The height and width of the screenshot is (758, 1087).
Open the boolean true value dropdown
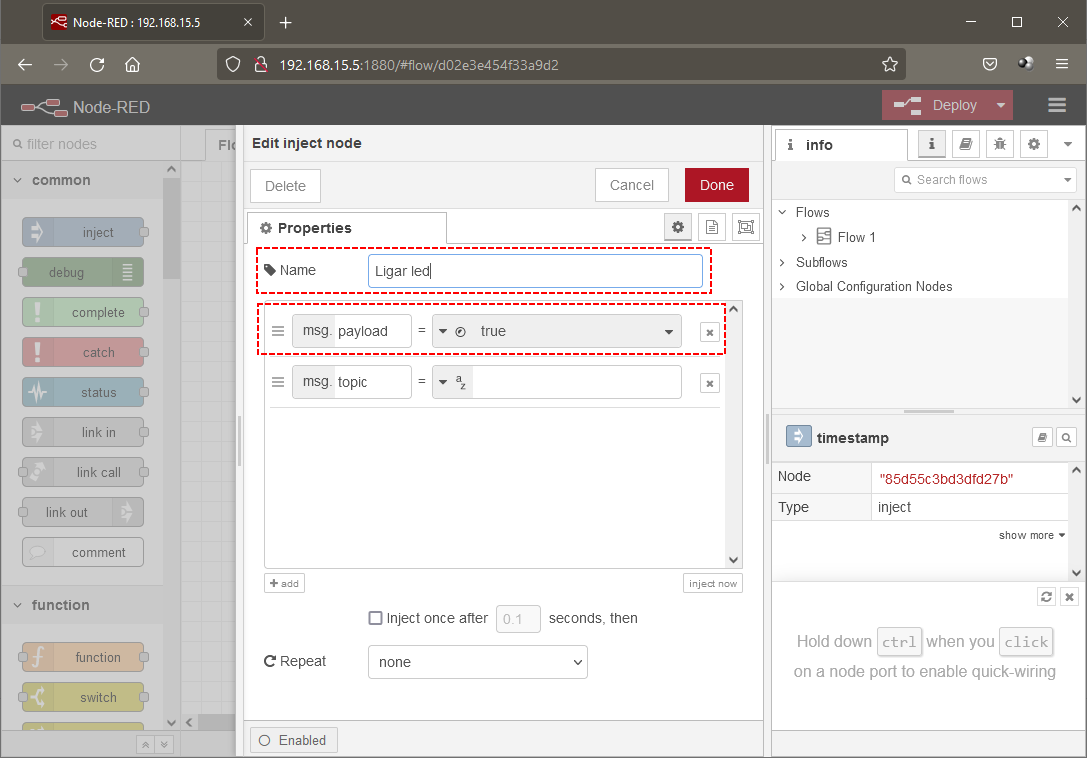tap(668, 331)
